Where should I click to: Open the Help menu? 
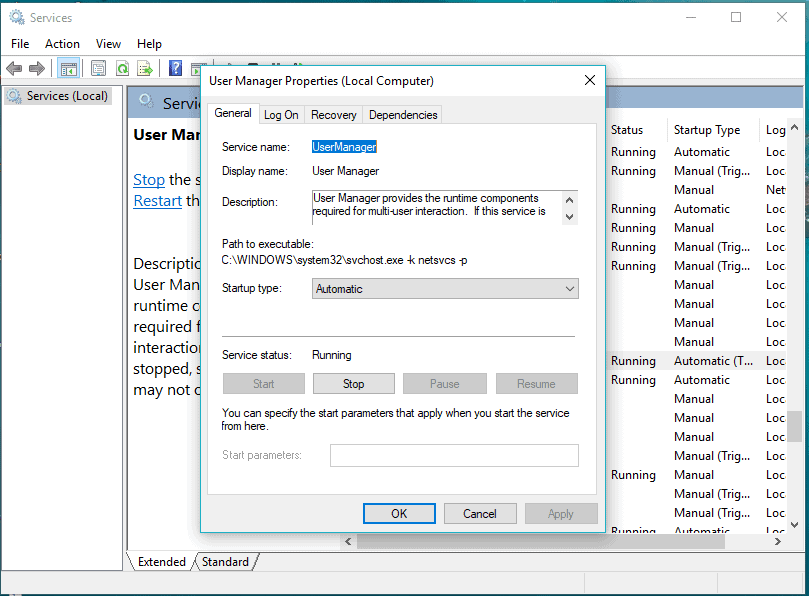click(x=149, y=44)
